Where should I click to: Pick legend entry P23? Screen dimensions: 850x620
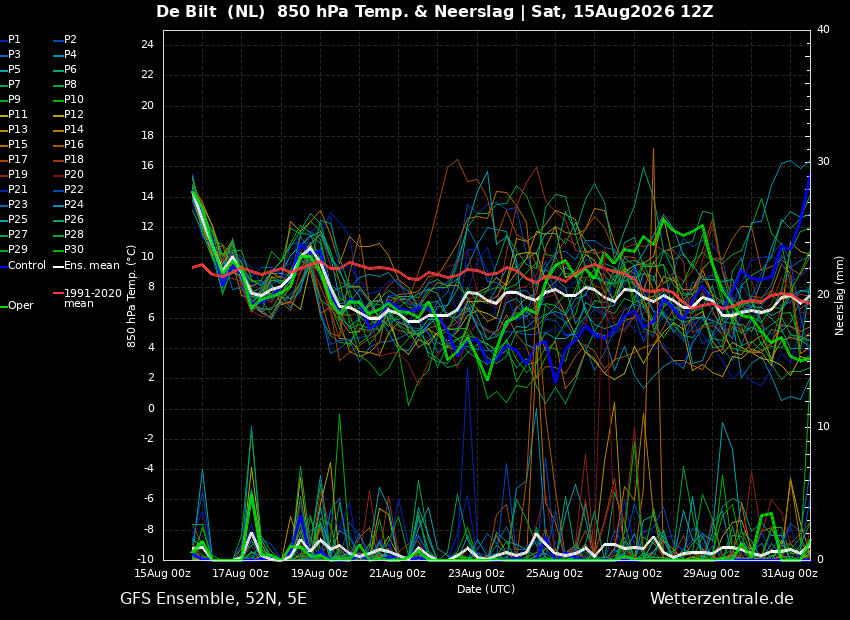(17, 204)
